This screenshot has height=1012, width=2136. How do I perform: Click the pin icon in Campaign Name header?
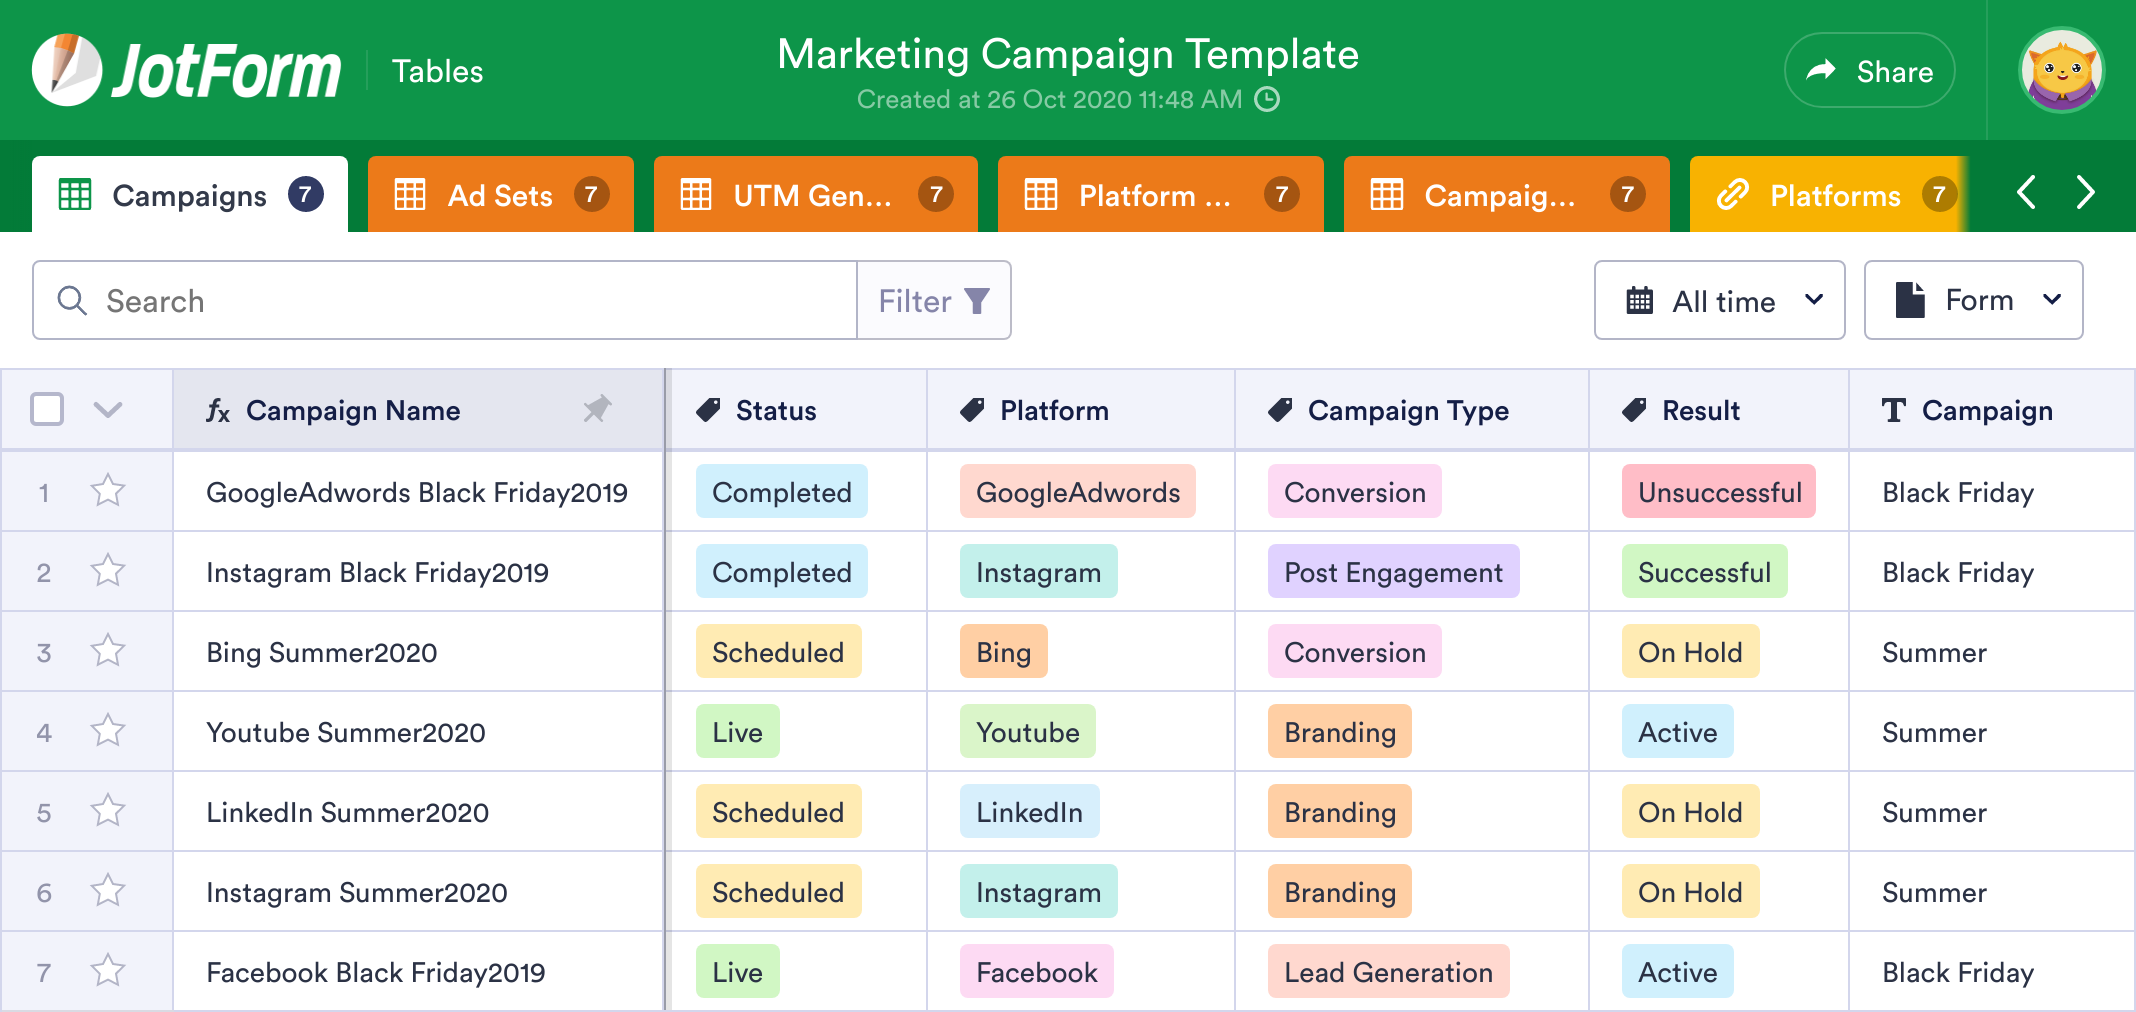(x=597, y=410)
